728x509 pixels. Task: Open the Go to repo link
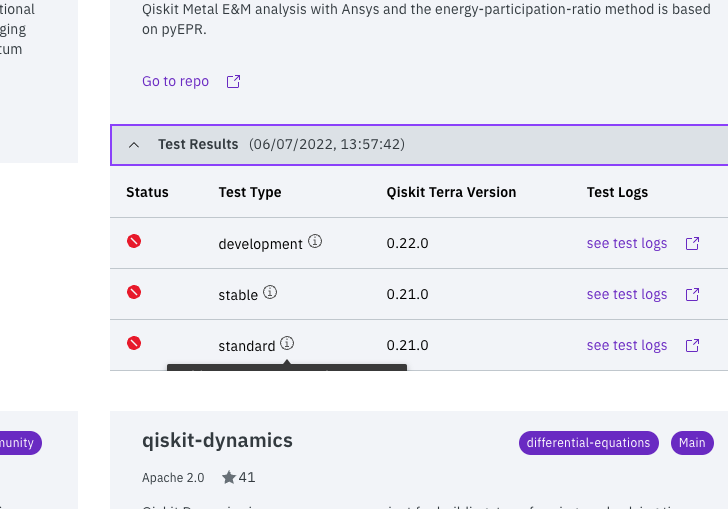click(176, 81)
